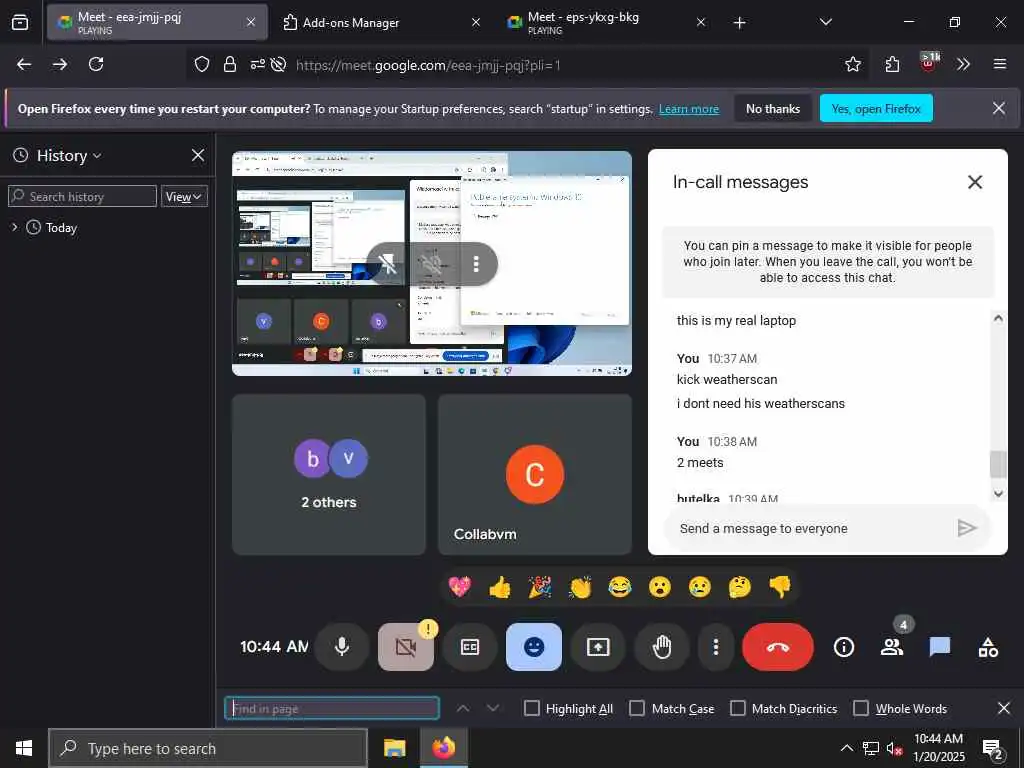Click the crossed-out audio icon on the shared screen tile
The image size is (1024, 768).
432,264
